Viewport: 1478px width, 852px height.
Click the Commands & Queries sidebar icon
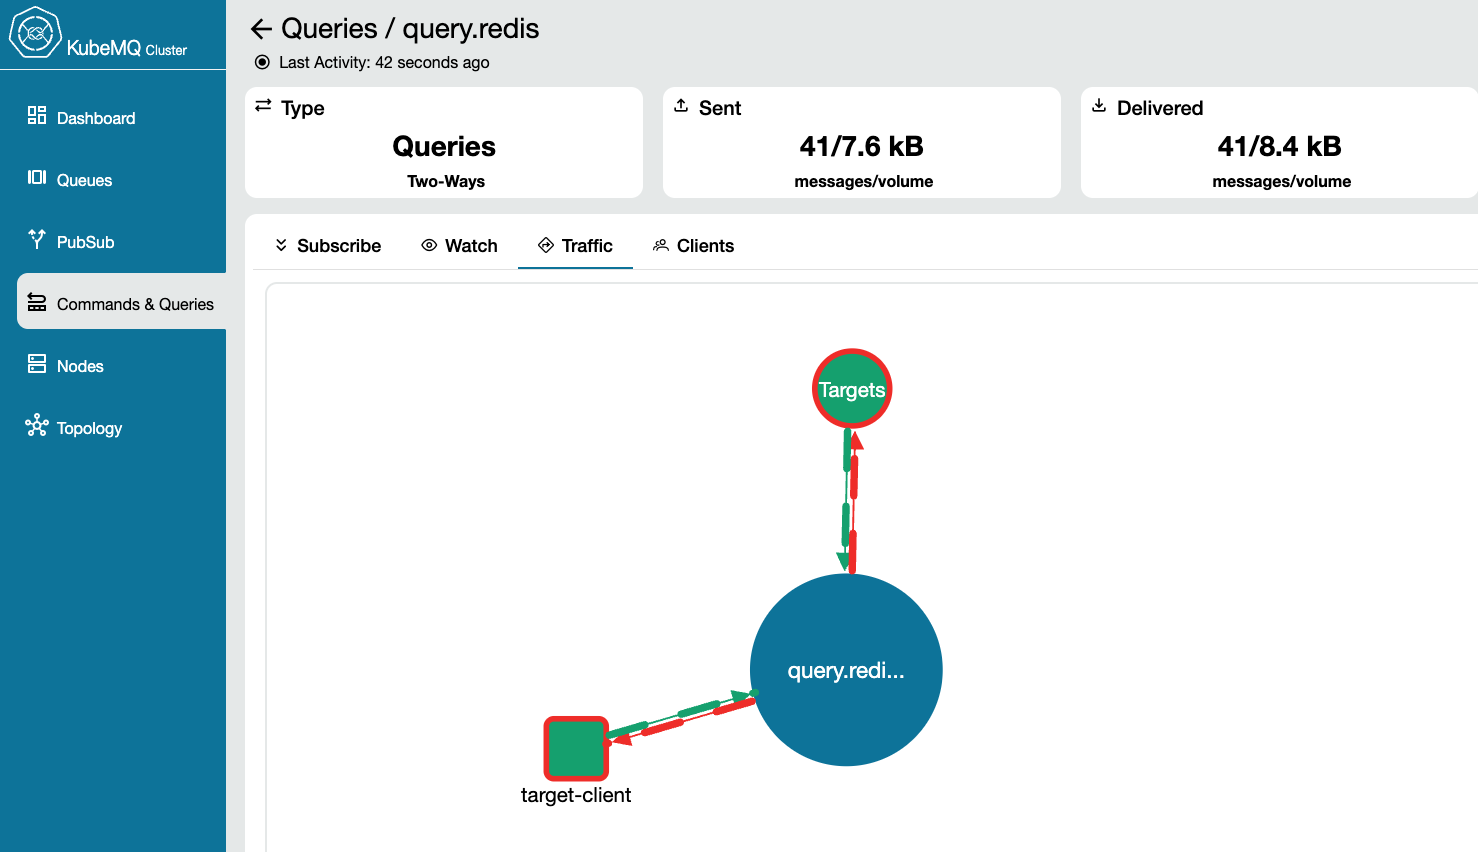point(37,302)
